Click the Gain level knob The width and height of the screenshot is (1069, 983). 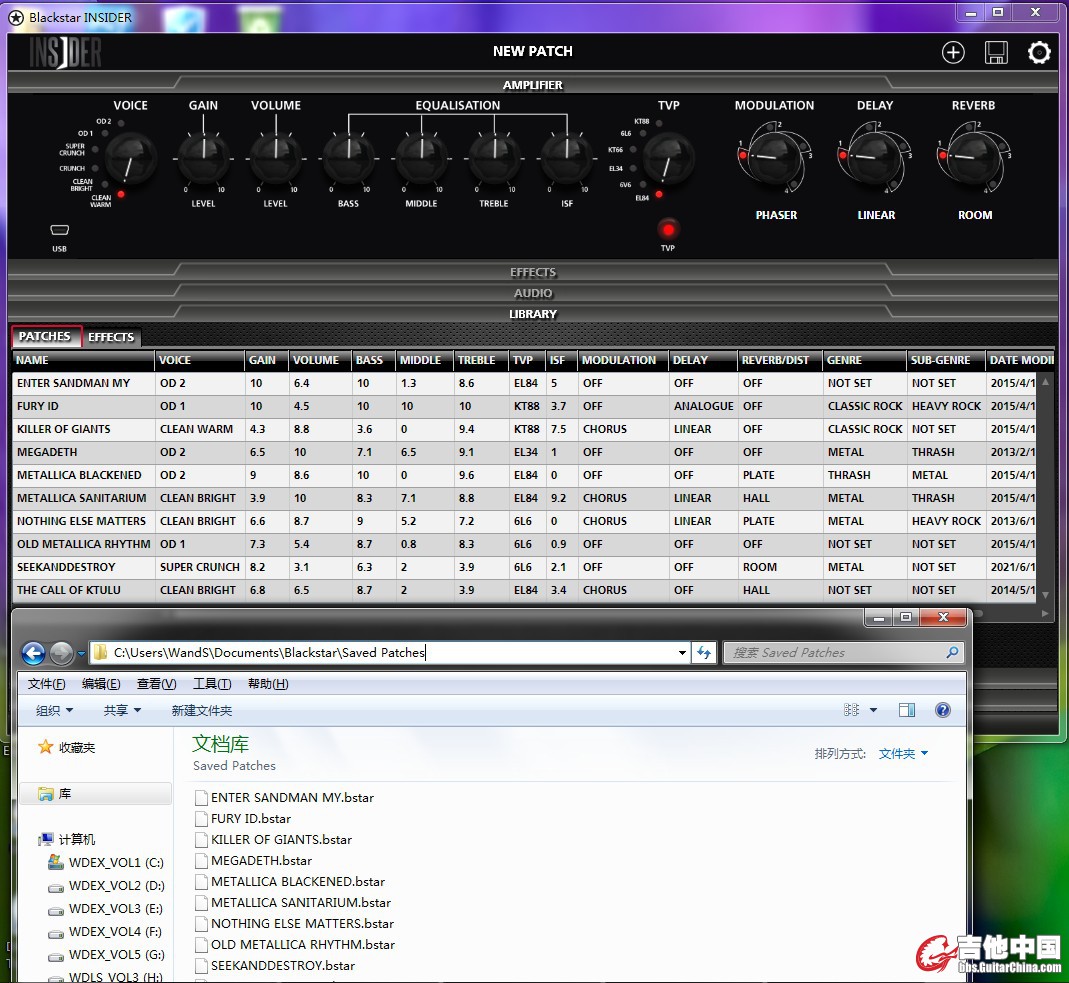point(203,157)
